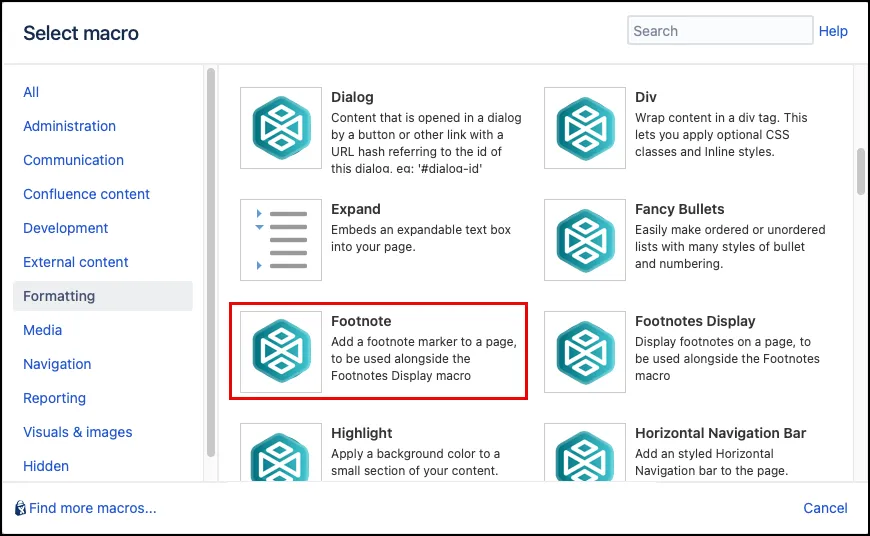Focus the macro Search field
870x536 pixels.
tap(720, 31)
